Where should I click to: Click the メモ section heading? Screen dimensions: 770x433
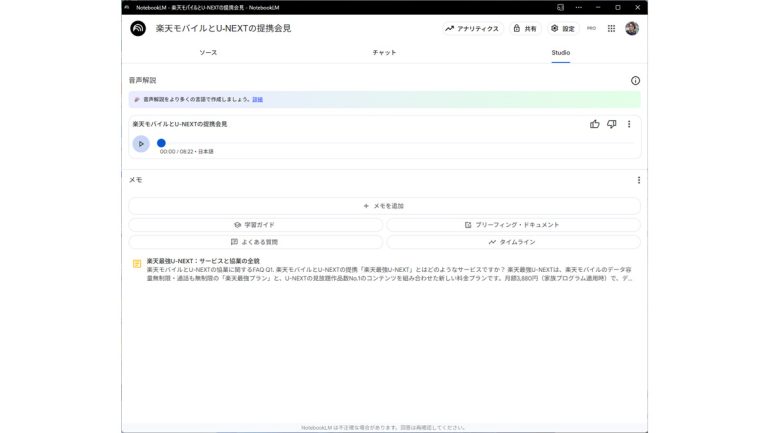coord(136,180)
